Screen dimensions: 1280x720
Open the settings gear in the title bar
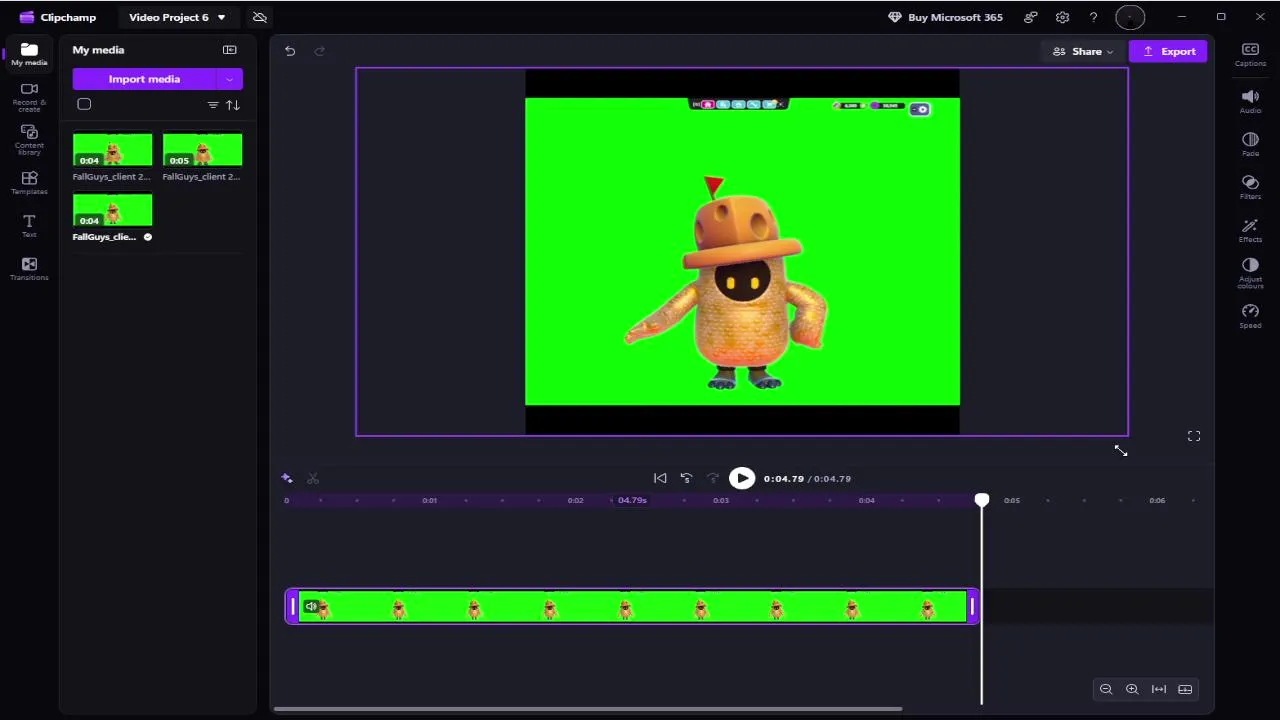click(x=1062, y=17)
